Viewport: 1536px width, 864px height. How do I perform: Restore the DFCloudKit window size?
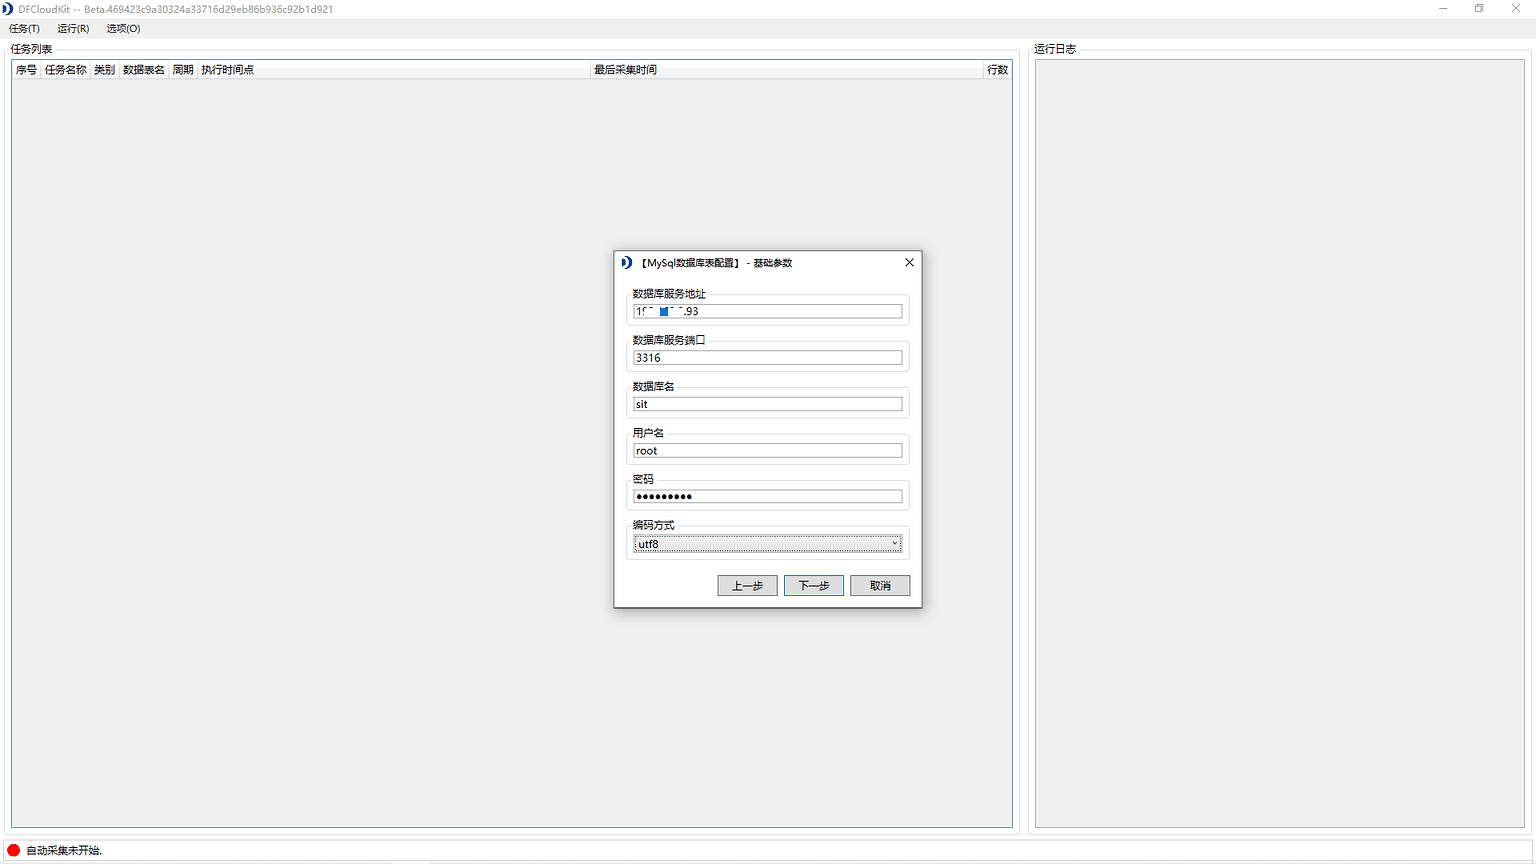1479,9
